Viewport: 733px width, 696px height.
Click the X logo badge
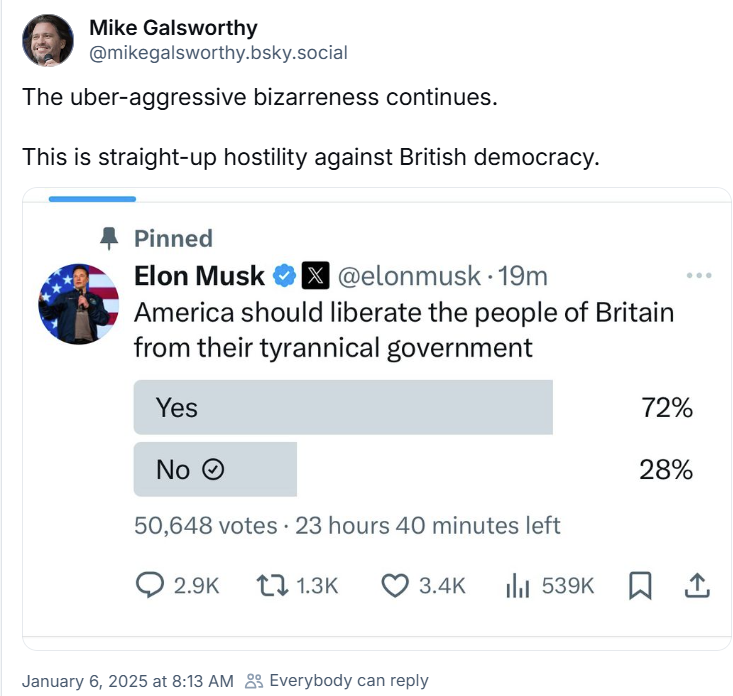(315, 275)
